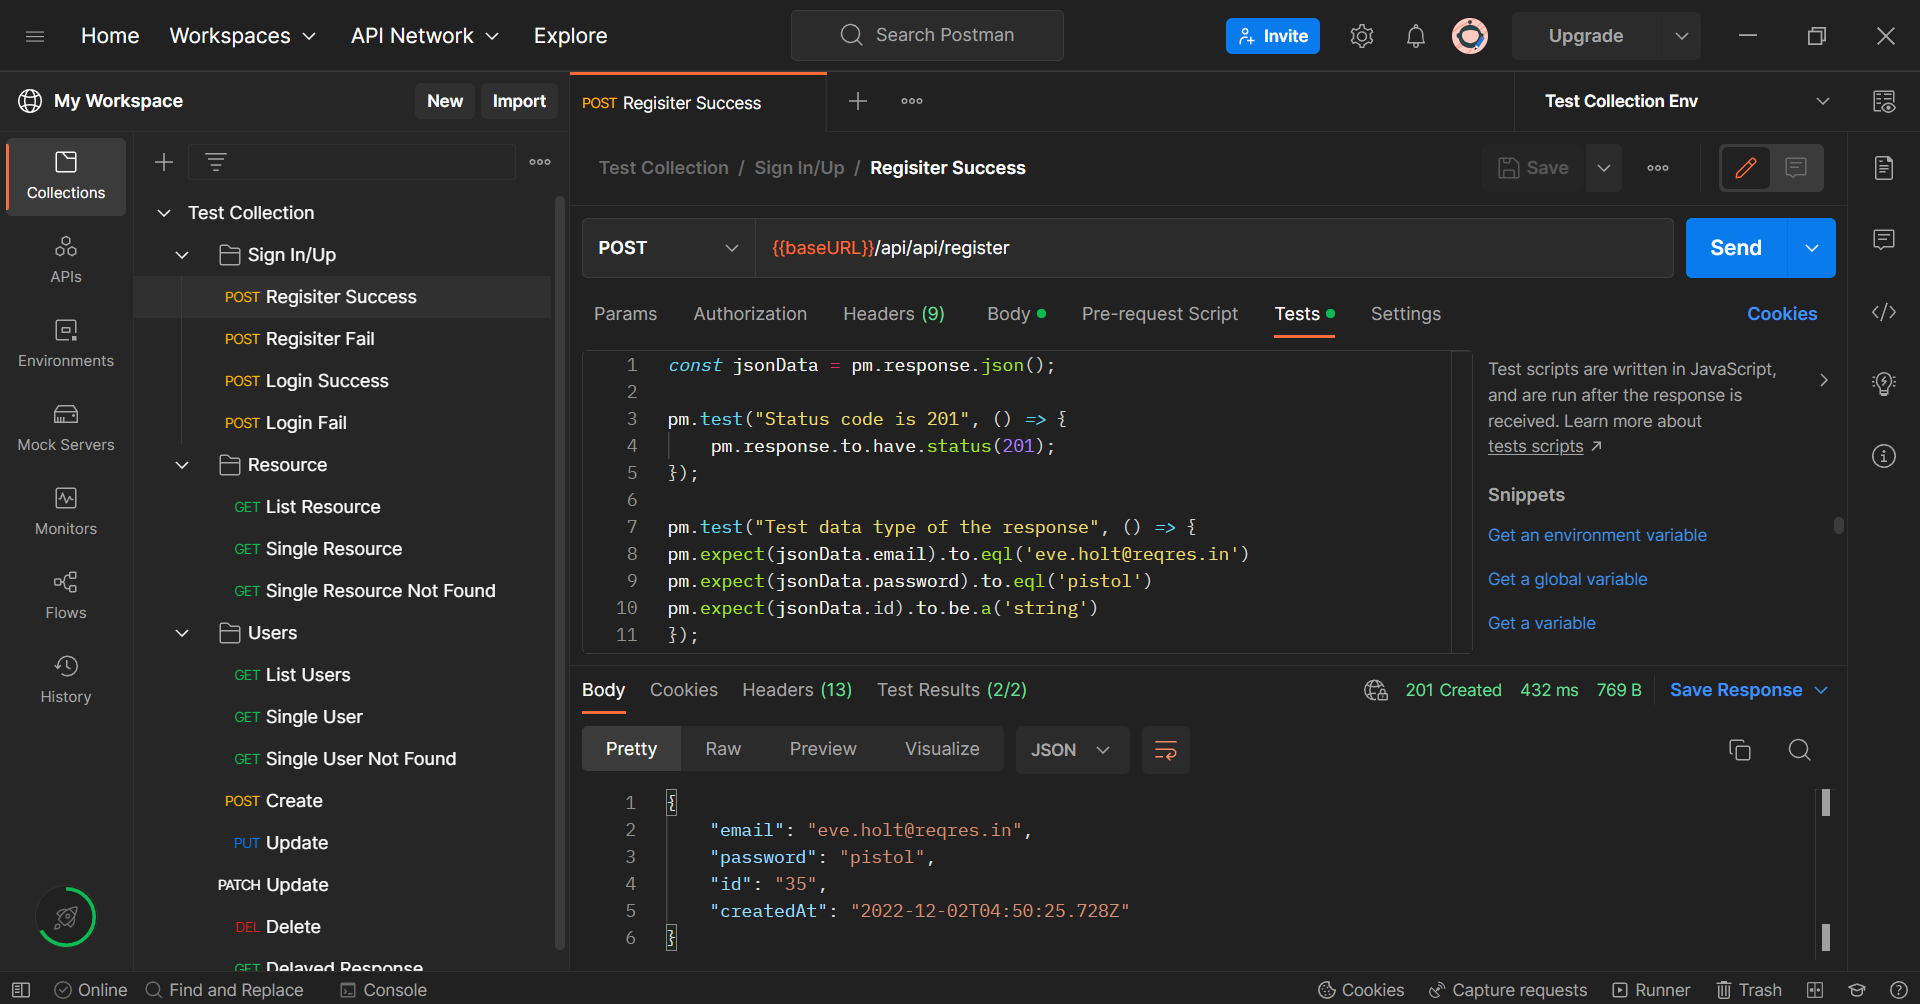Open the Test Collection Env selector
The width and height of the screenshot is (1920, 1004).
pos(1688,101)
